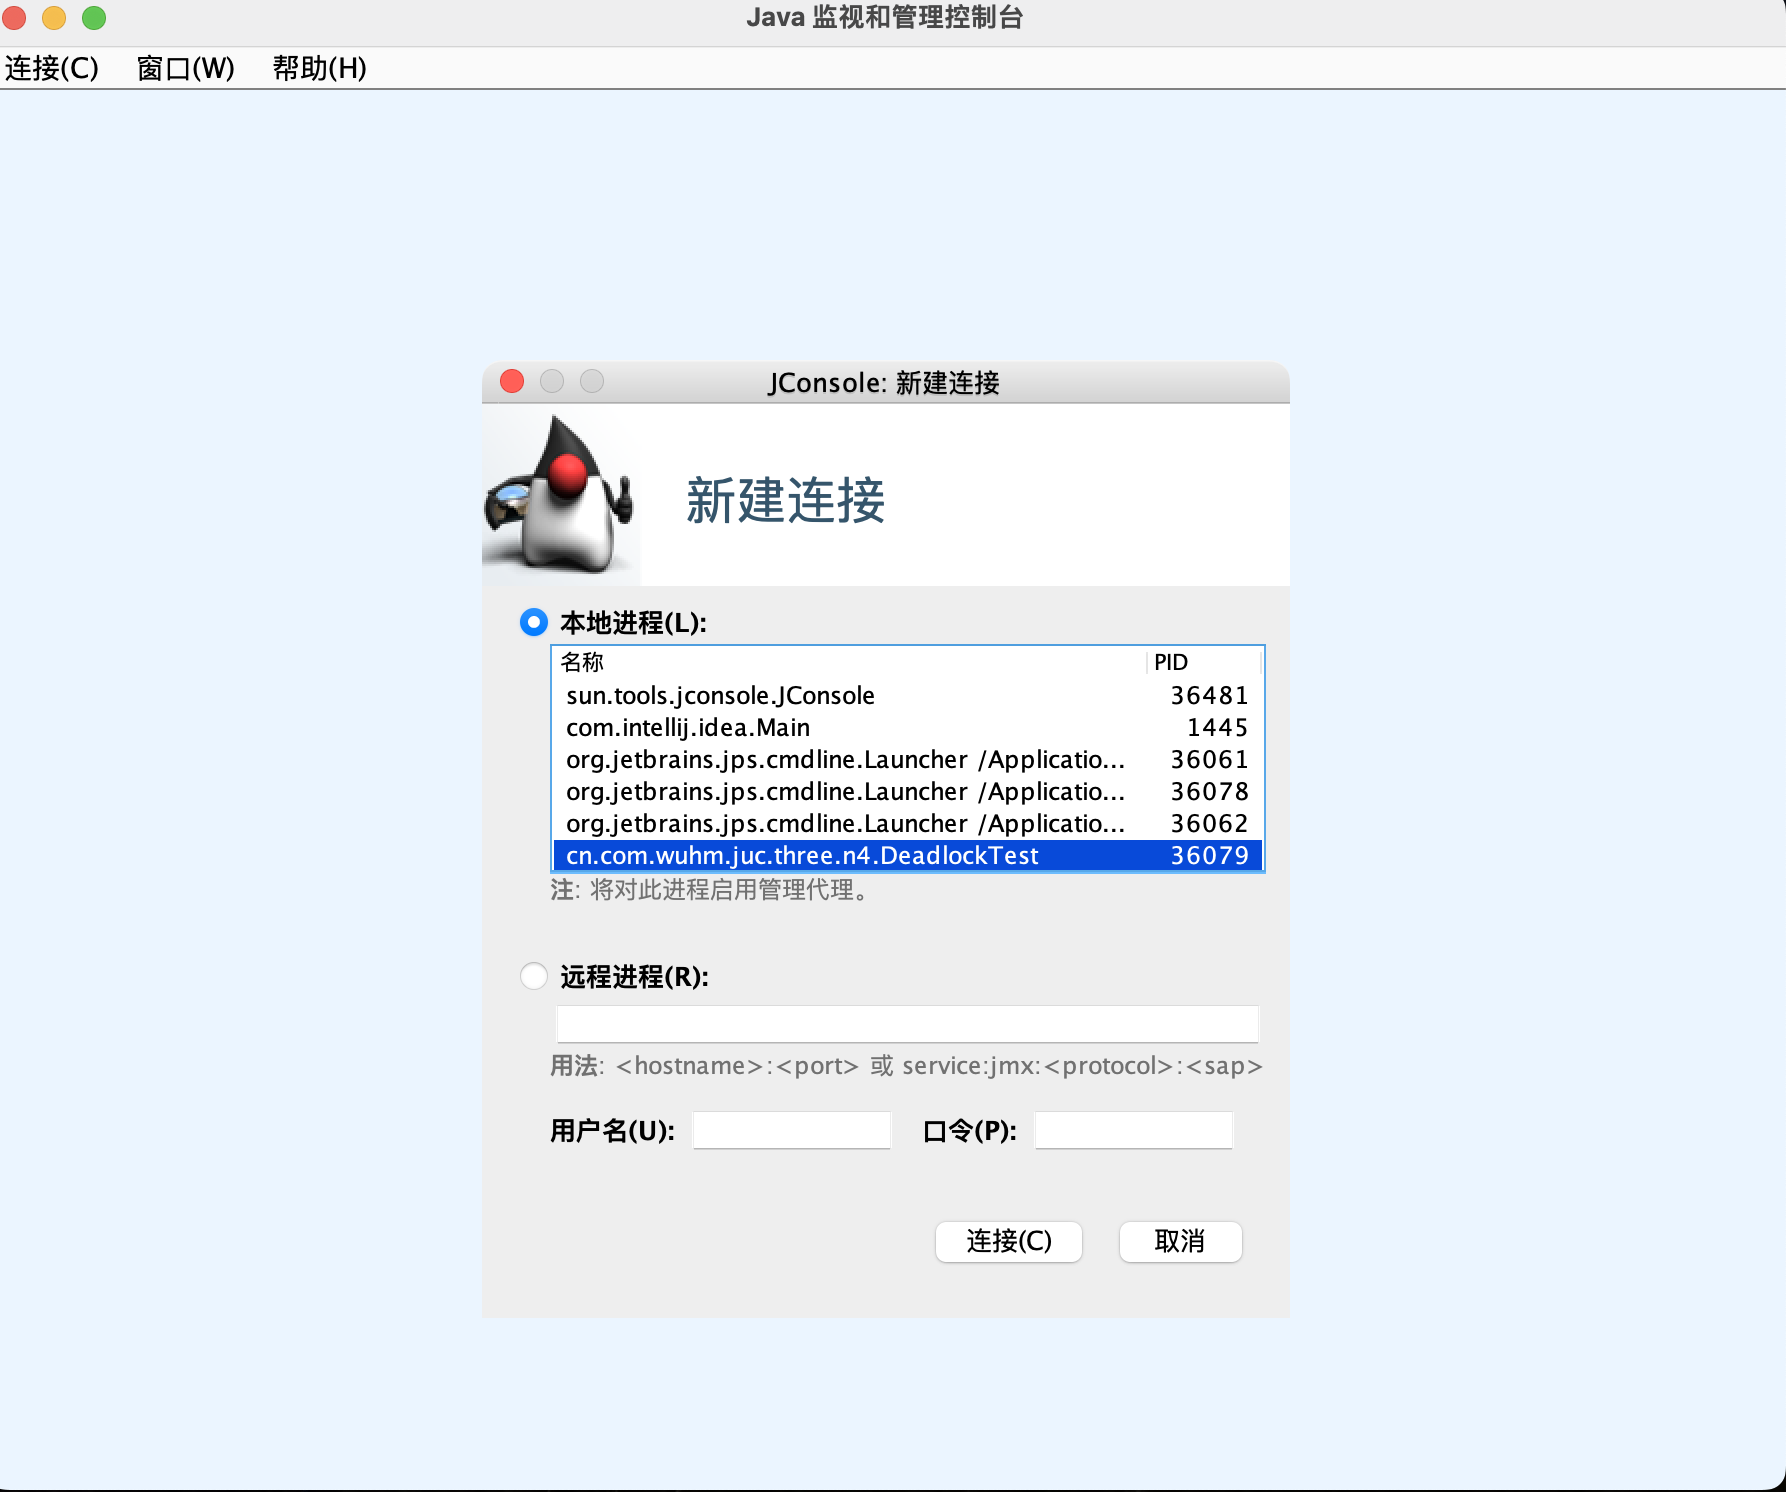Viewport: 1786px width, 1492px height.
Task: Select the 远程进程(R) radio button
Action: click(x=534, y=976)
